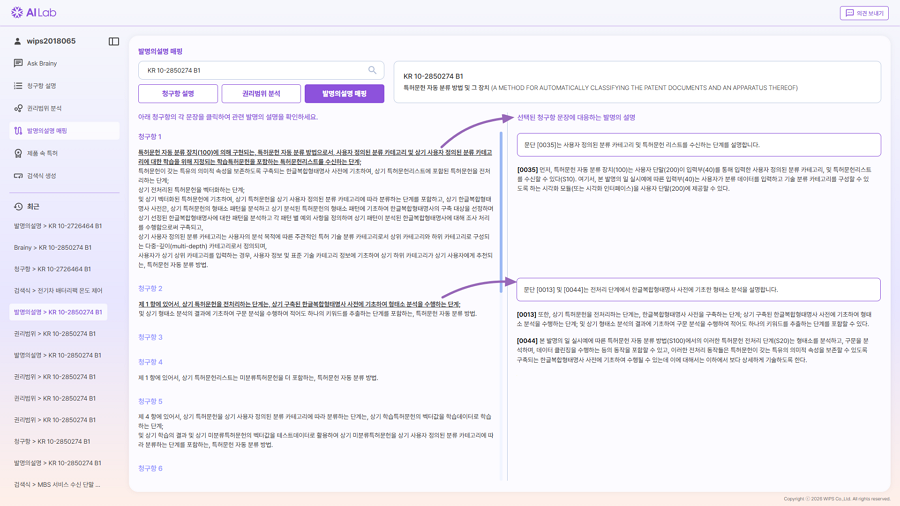Click the AI Lab logo icon
900x506 pixels.
[17, 13]
